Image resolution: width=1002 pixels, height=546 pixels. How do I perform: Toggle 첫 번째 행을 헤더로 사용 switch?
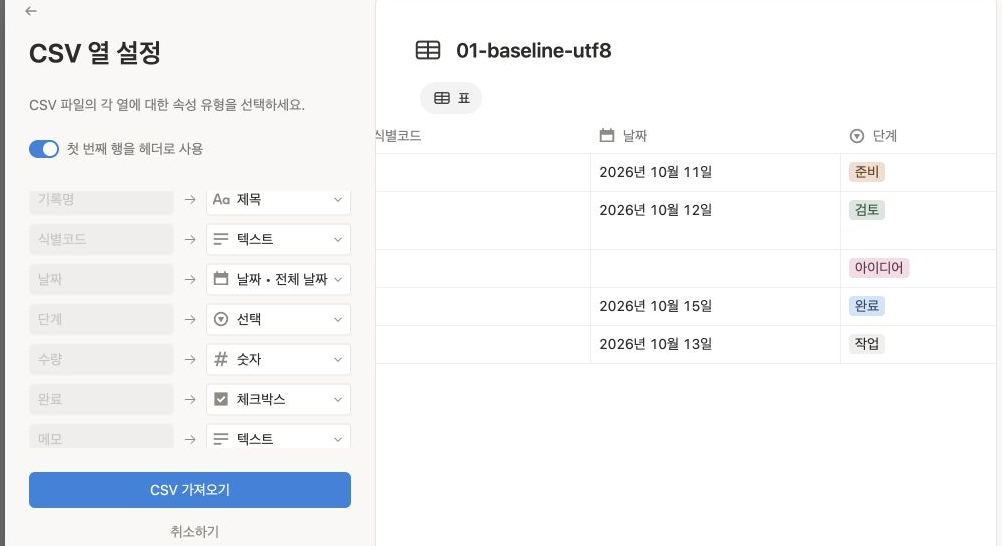(43, 149)
